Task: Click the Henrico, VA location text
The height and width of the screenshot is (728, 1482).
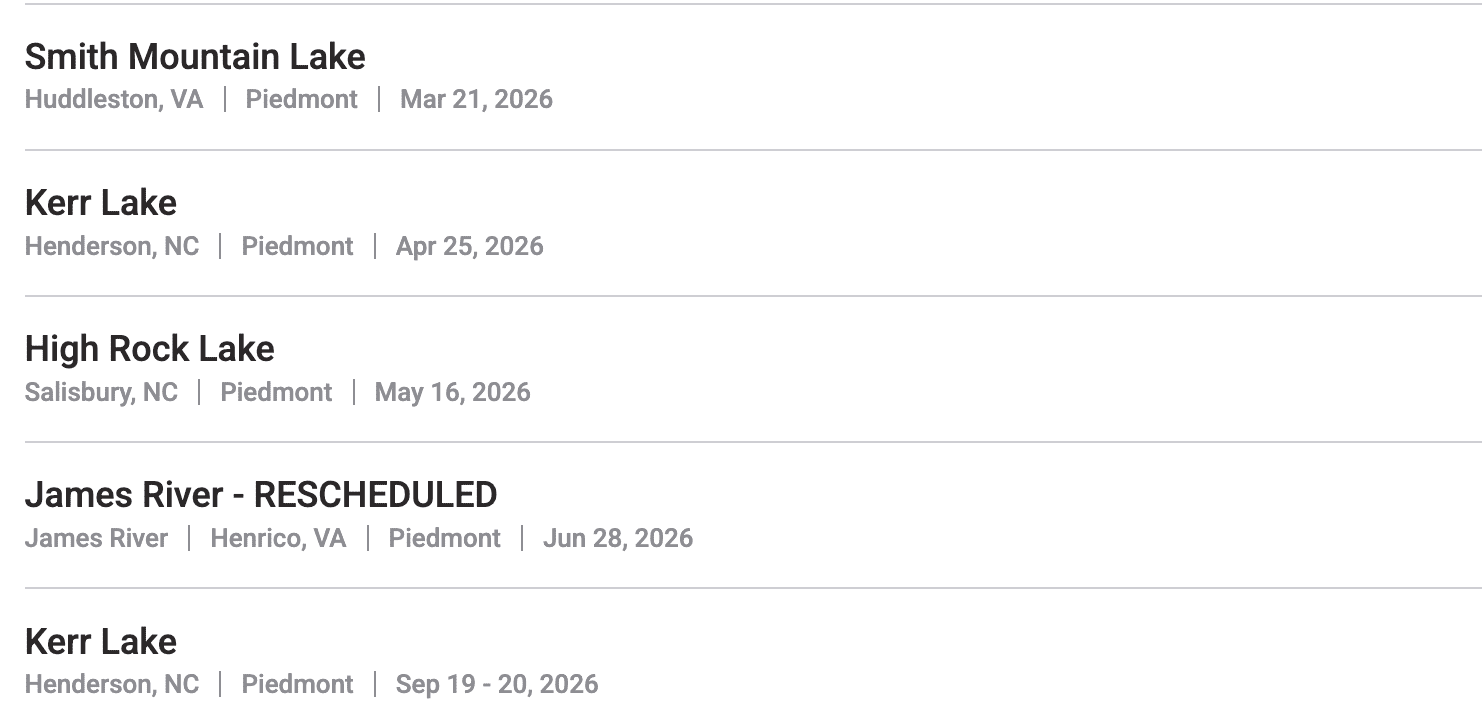Action: click(x=278, y=538)
